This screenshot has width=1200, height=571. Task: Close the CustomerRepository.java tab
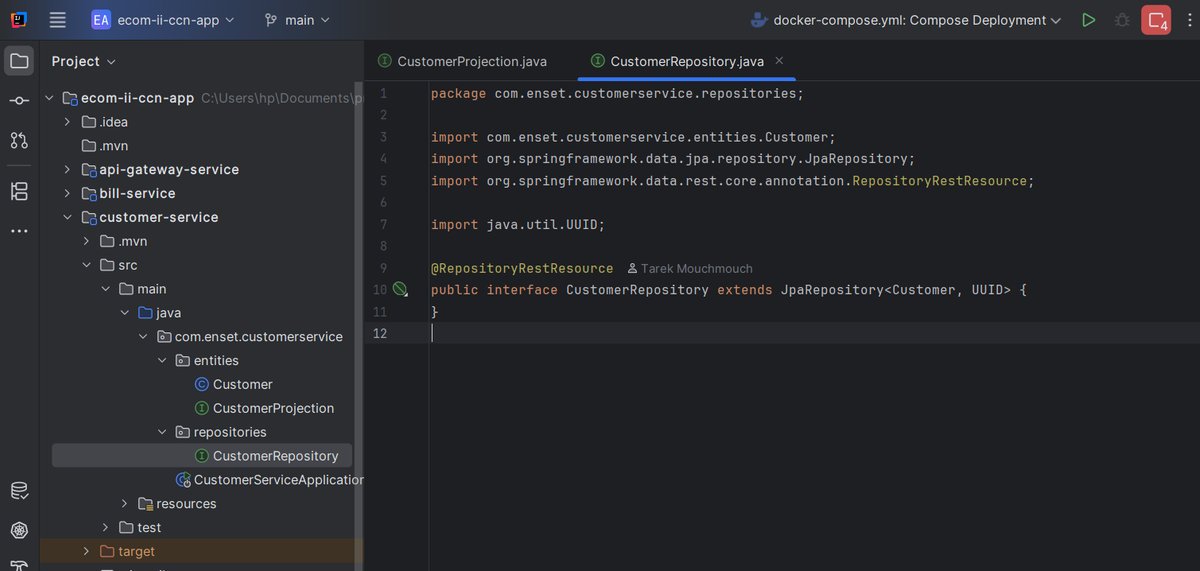click(780, 61)
